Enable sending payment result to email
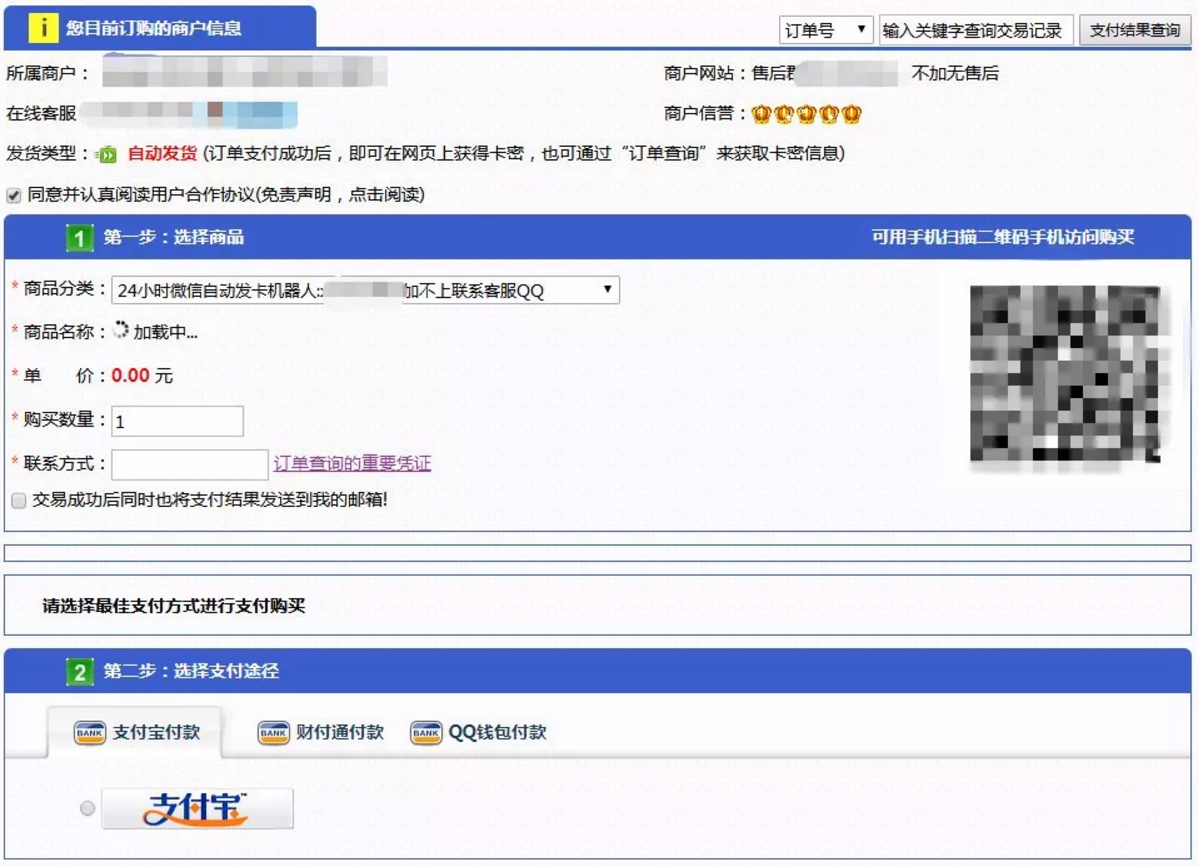The width and height of the screenshot is (1199, 866). (18, 501)
